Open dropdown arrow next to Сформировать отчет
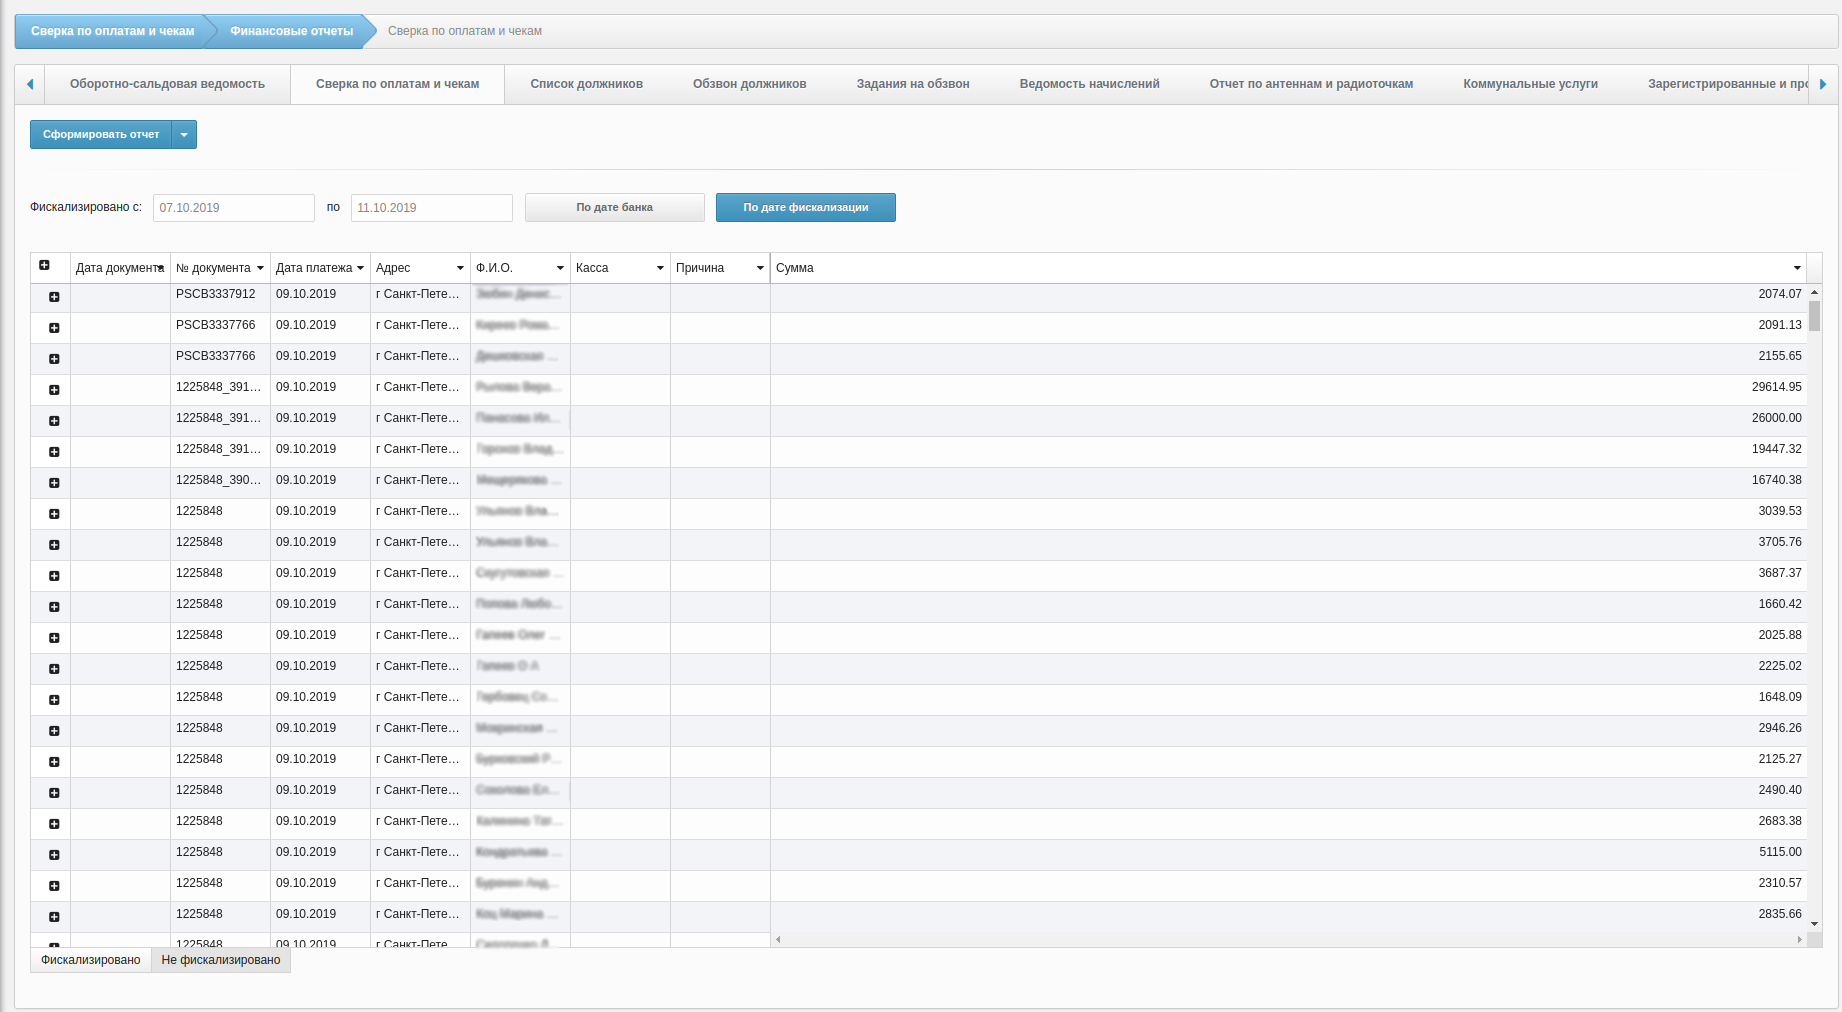This screenshot has width=1842, height=1012. pos(184,135)
